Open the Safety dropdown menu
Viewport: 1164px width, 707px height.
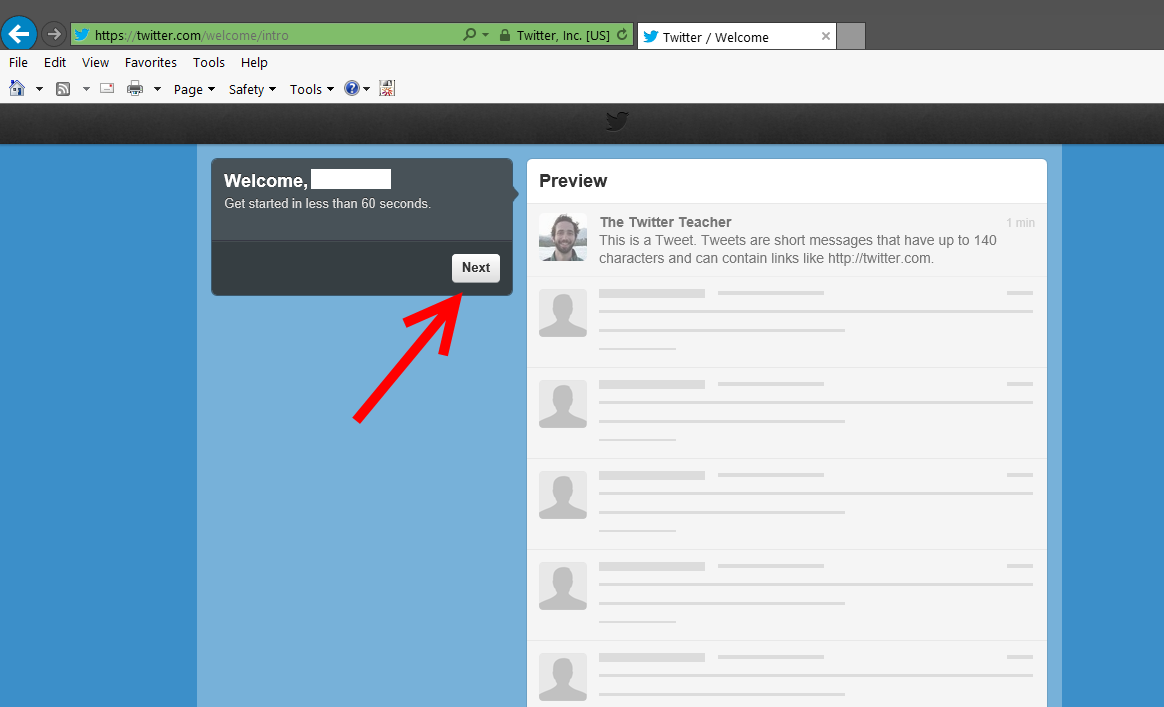click(x=252, y=89)
